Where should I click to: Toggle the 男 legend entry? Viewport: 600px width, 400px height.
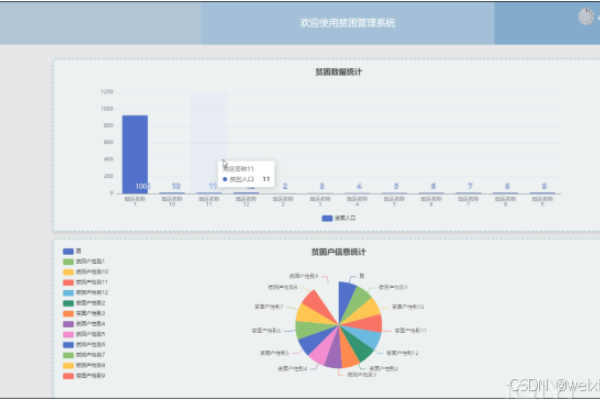coord(72,251)
